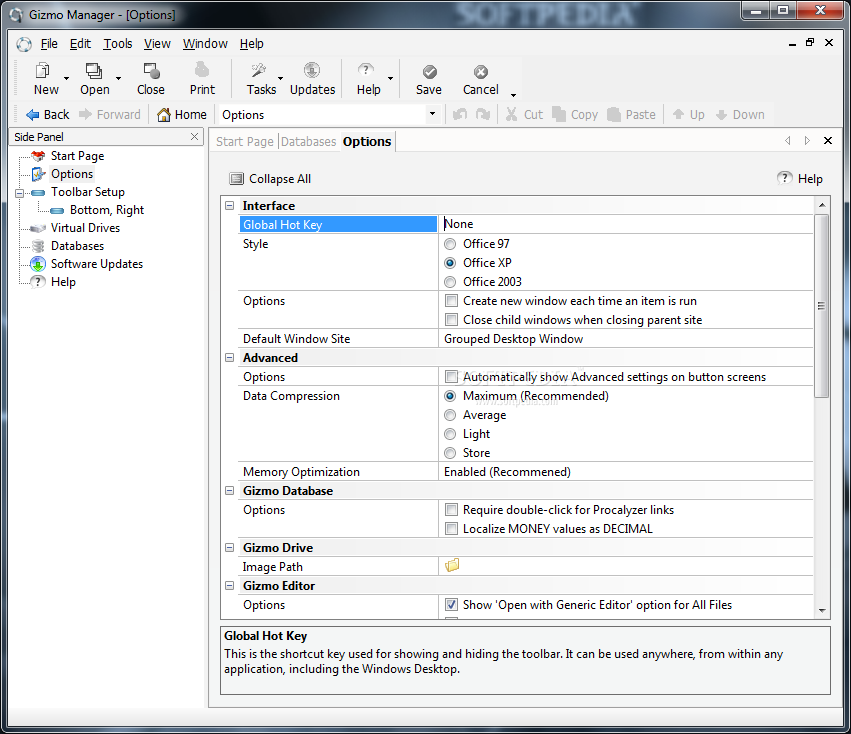Enable close child windows checkbox
This screenshot has height=734, width=851.
[451, 319]
